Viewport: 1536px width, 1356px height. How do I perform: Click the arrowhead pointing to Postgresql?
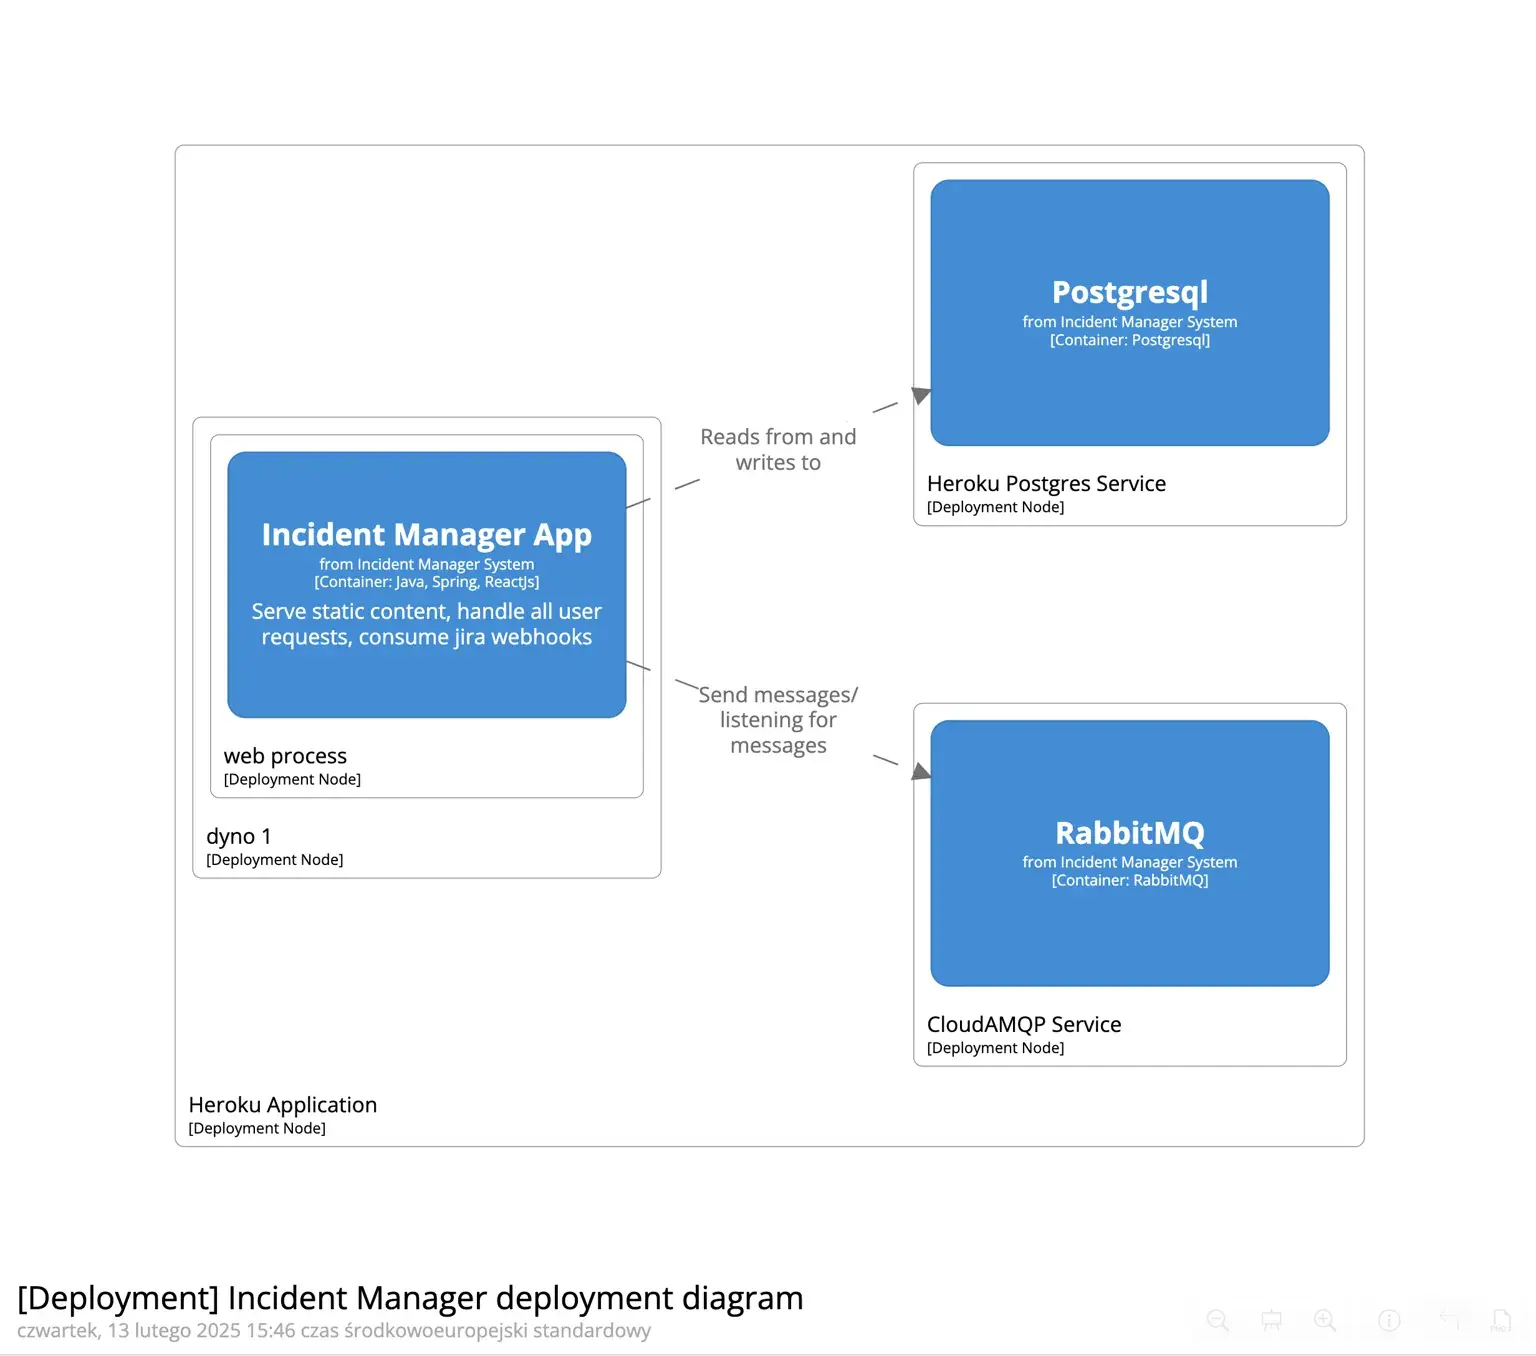[x=920, y=395]
